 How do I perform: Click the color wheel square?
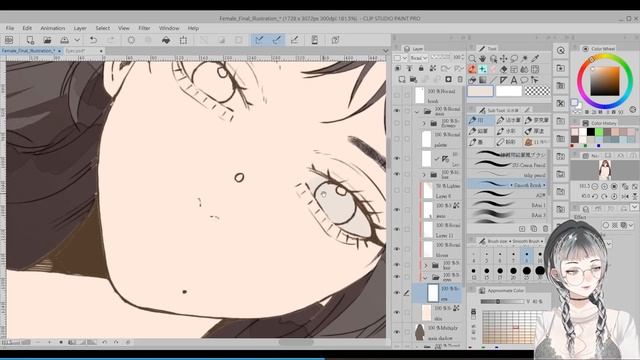coord(604,81)
